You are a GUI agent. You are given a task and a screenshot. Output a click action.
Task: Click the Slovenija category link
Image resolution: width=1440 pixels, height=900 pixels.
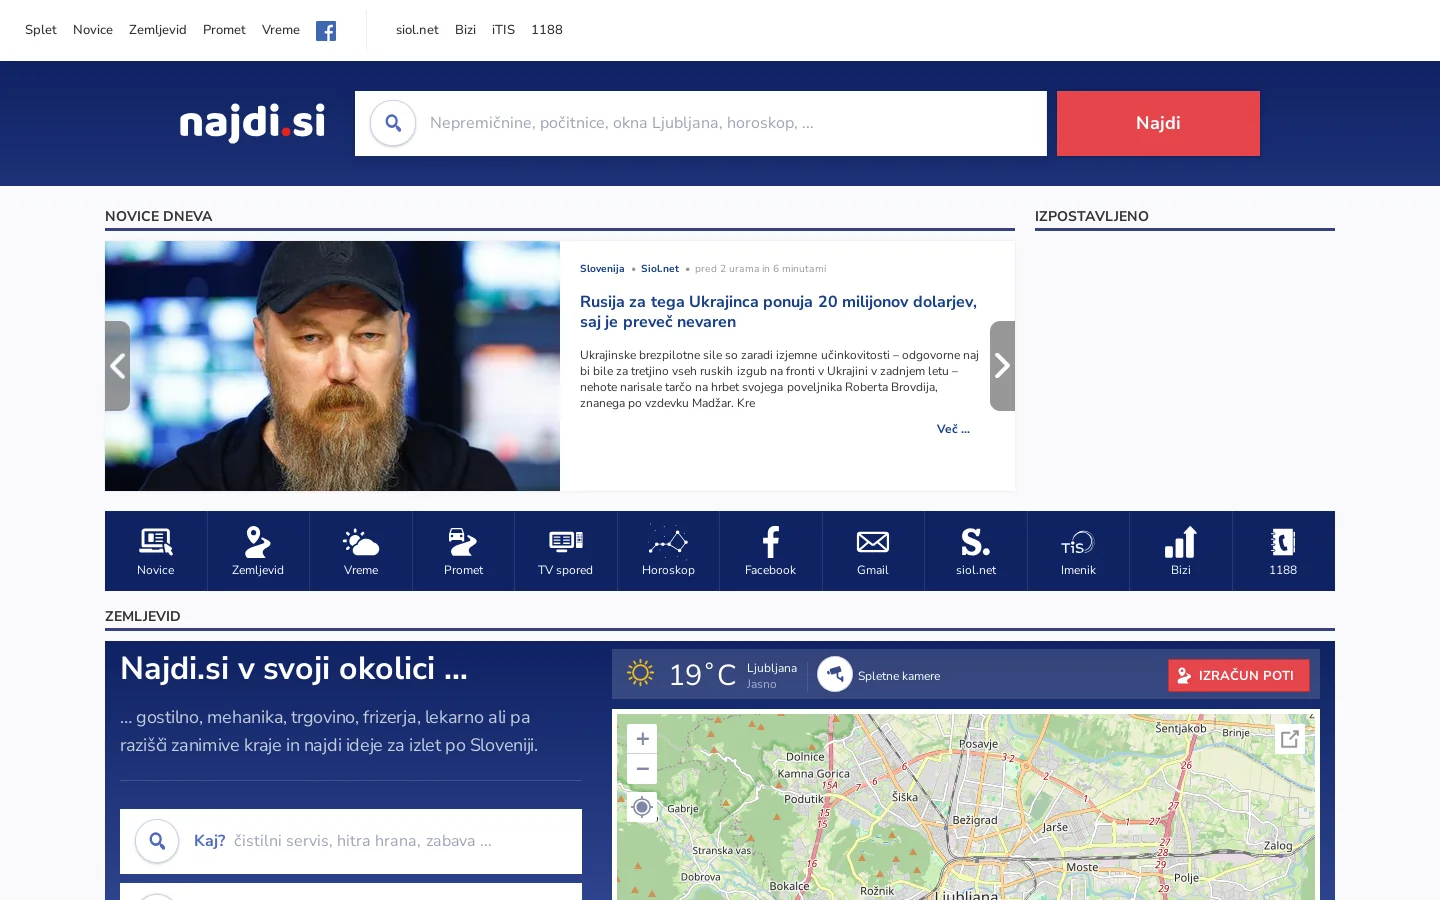(602, 269)
